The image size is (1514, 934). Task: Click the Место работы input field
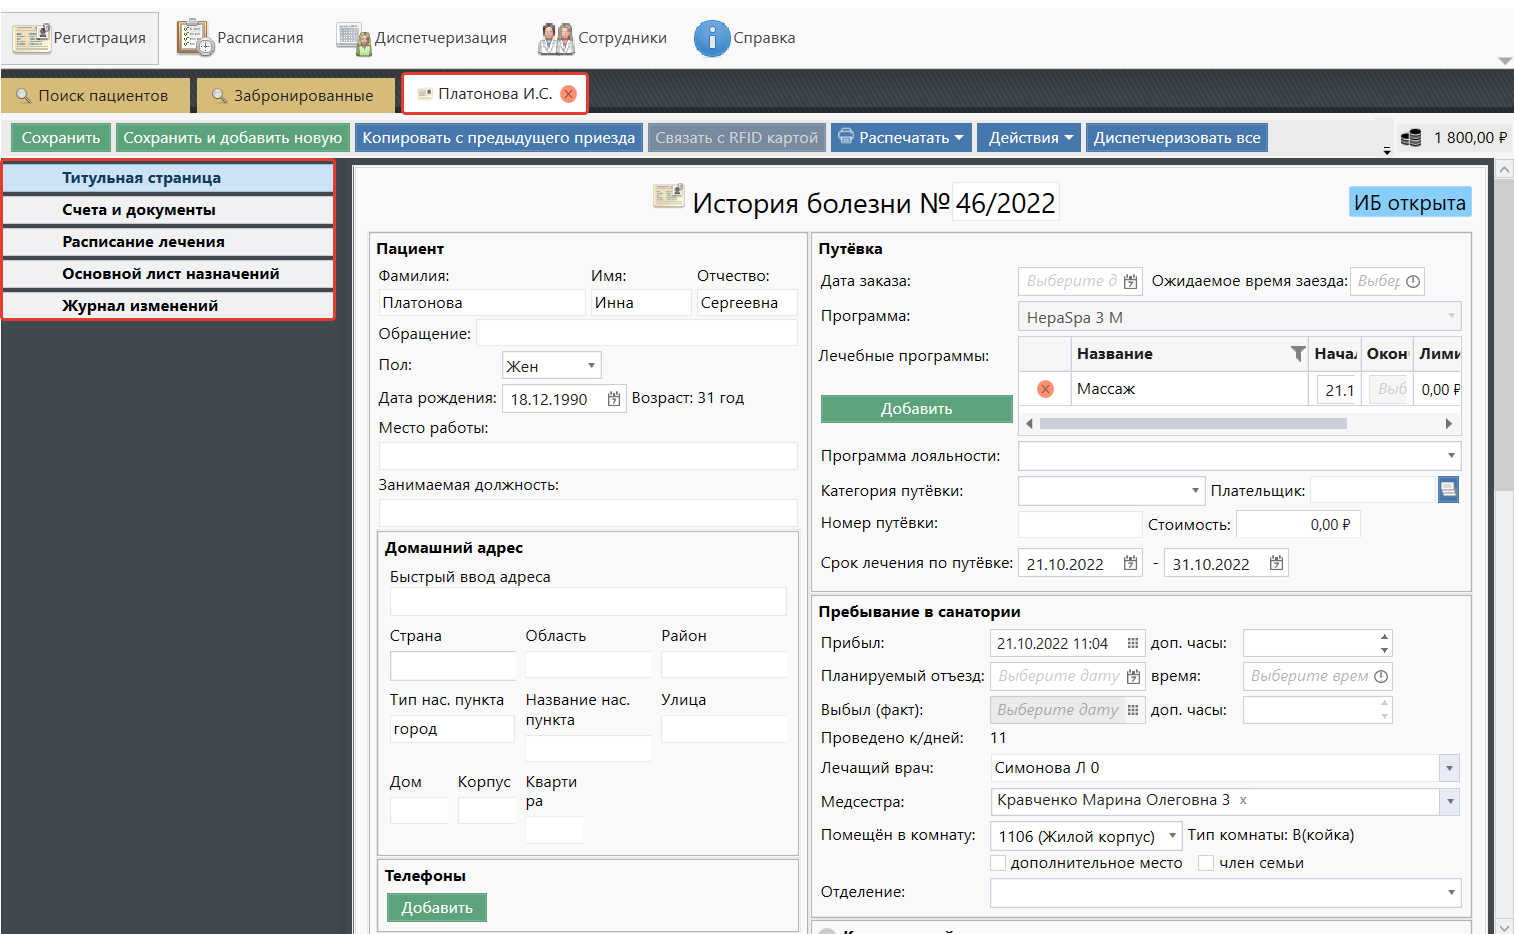click(587, 456)
